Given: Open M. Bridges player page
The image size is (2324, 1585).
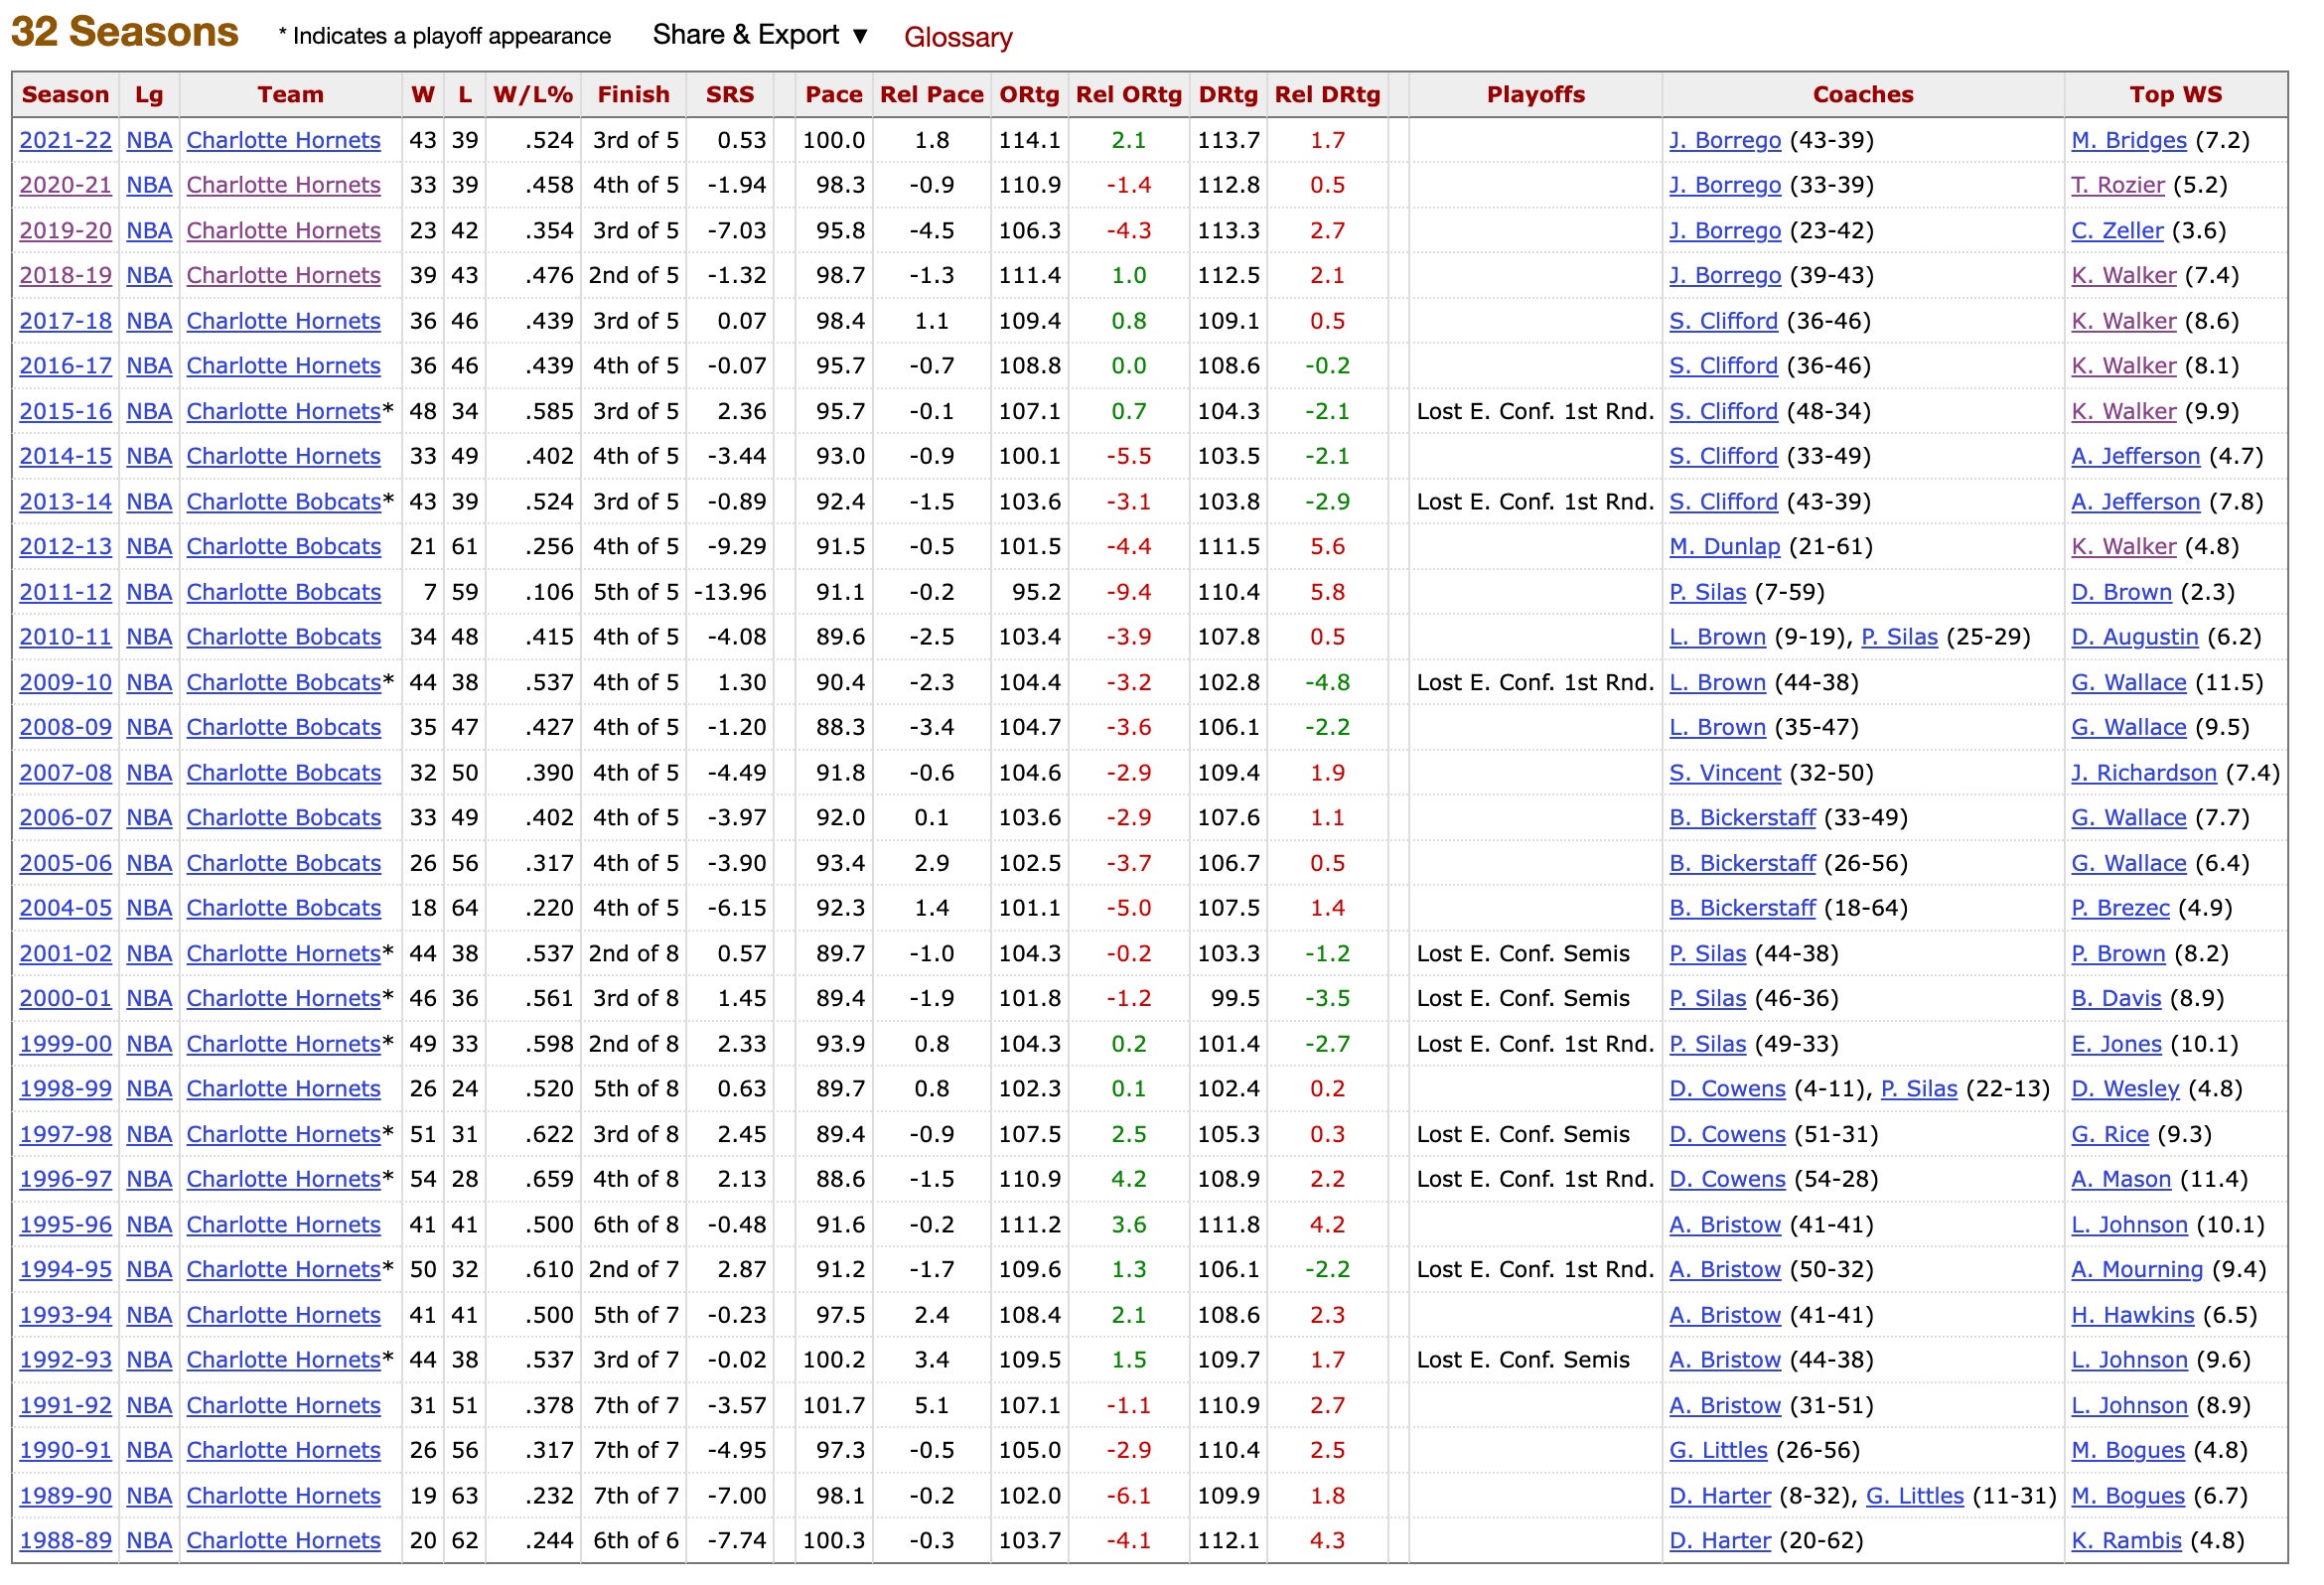Looking at the screenshot, I should pyautogui.click(x=2128, y=141).
